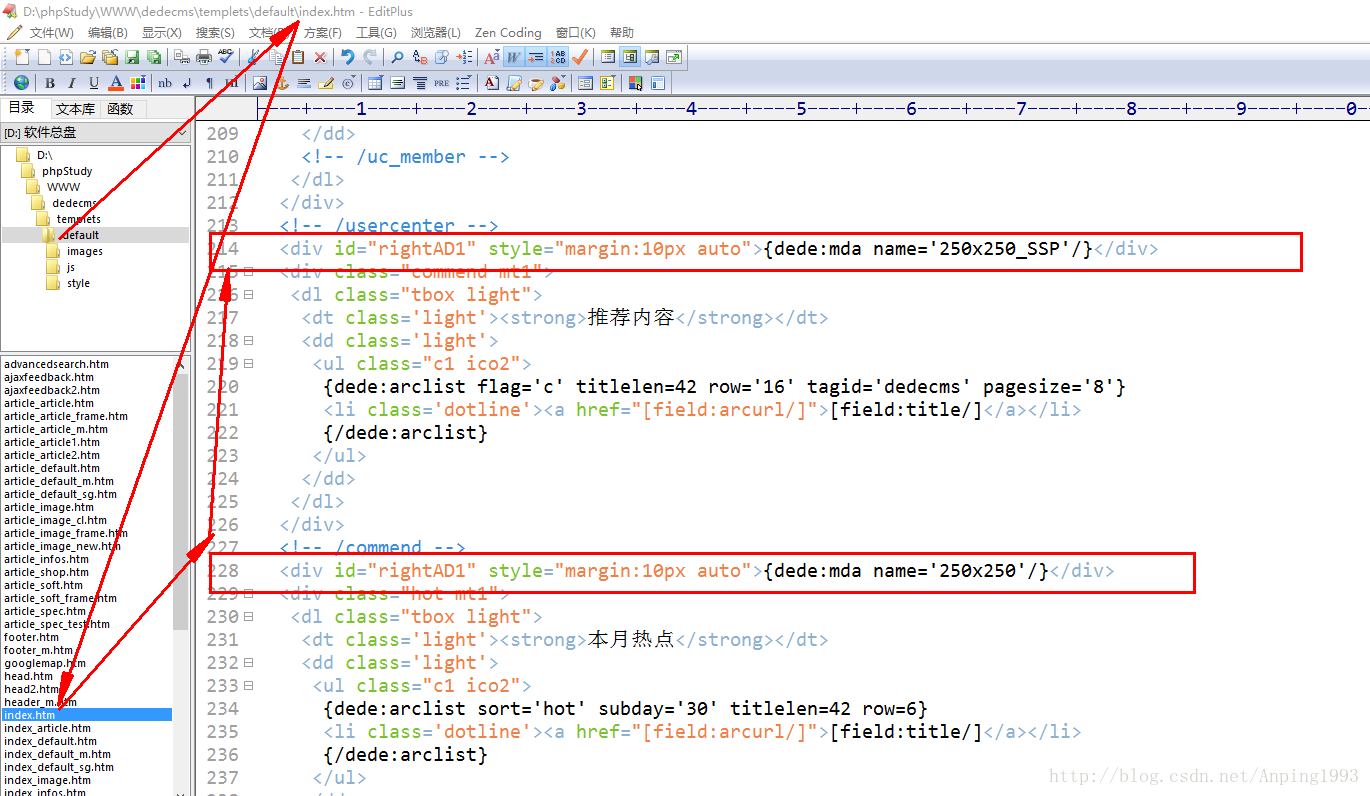Insert Image tag icon

[260, 83]
